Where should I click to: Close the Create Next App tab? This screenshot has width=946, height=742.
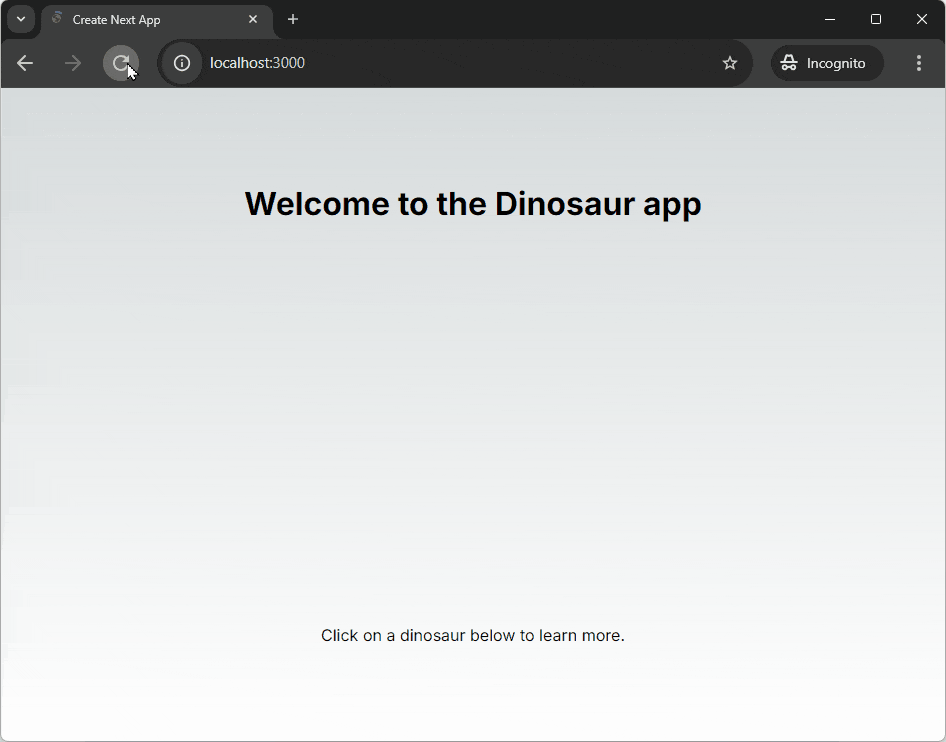(253, 19)
